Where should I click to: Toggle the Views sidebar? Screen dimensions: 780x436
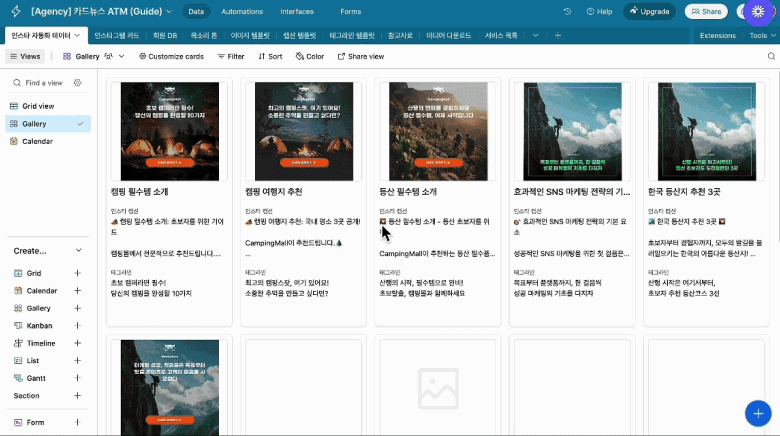(x=25, y=57)
